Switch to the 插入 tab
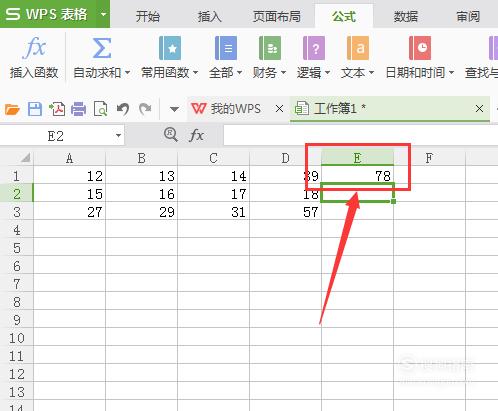 pyautogui.click(x=210, y=16)
